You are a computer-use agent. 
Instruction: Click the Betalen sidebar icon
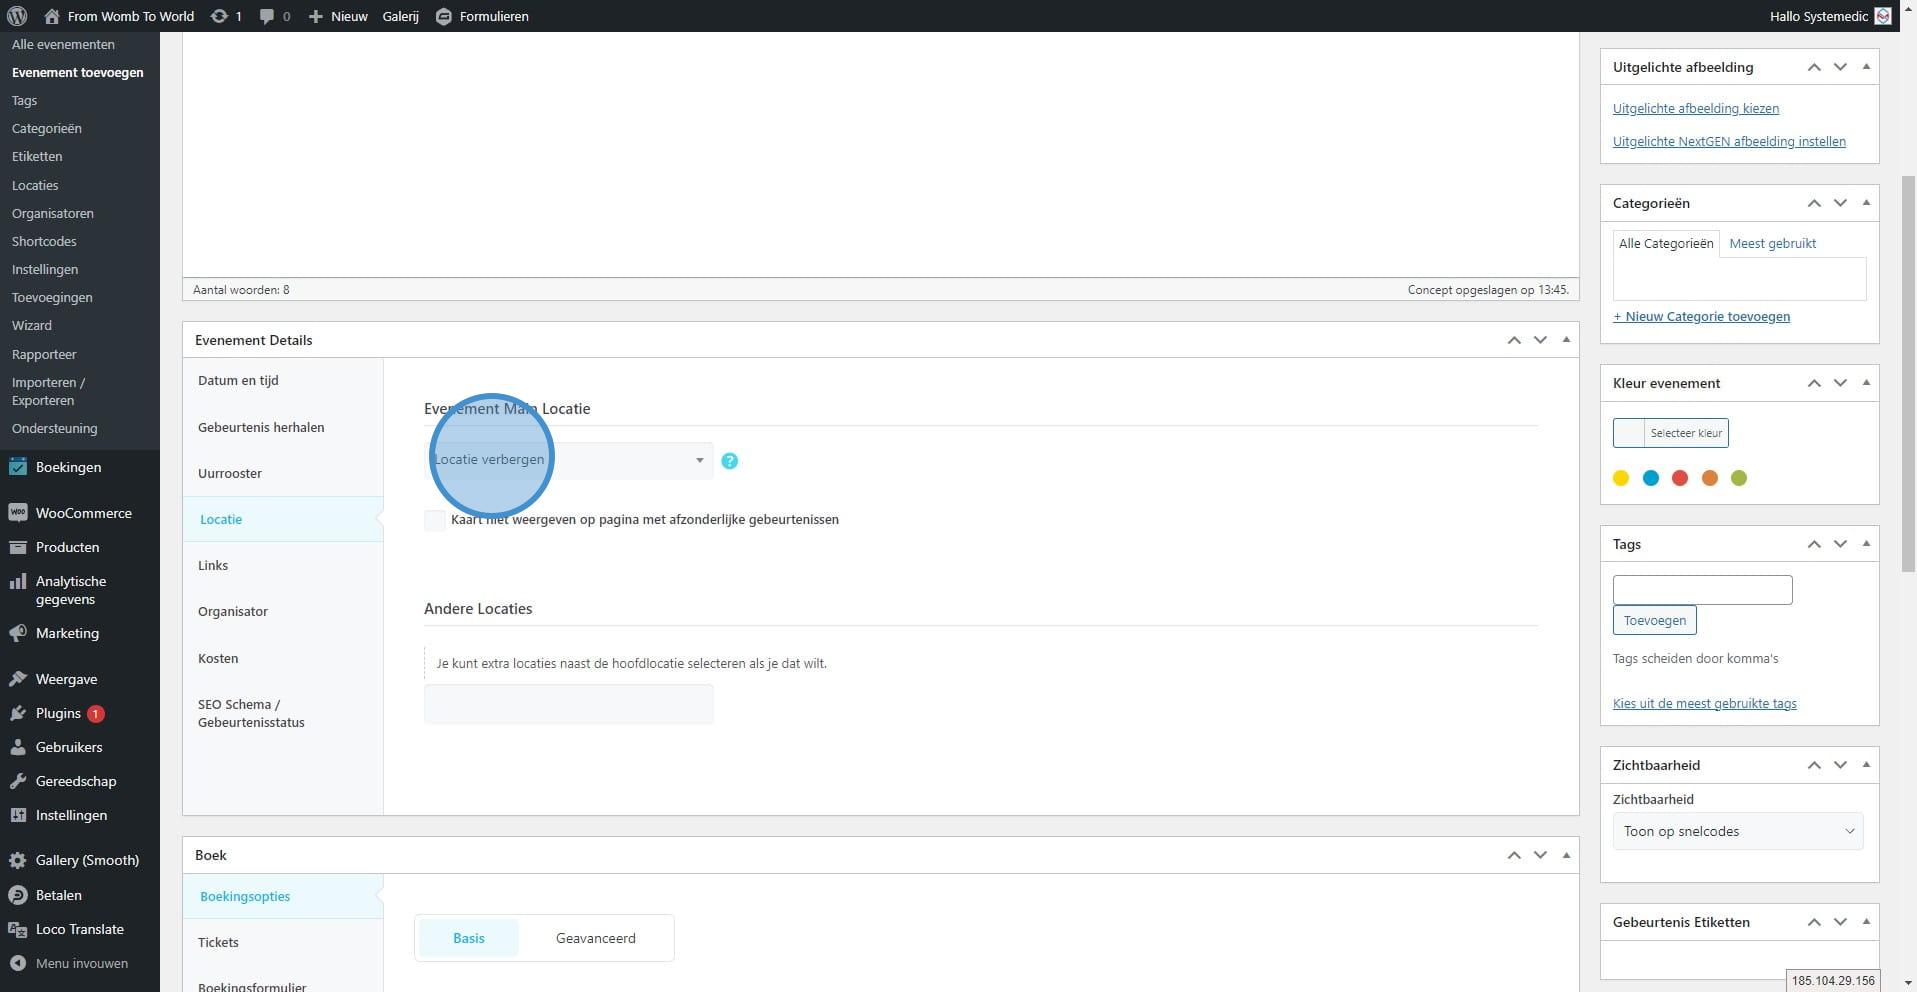(x=18, y=895)
